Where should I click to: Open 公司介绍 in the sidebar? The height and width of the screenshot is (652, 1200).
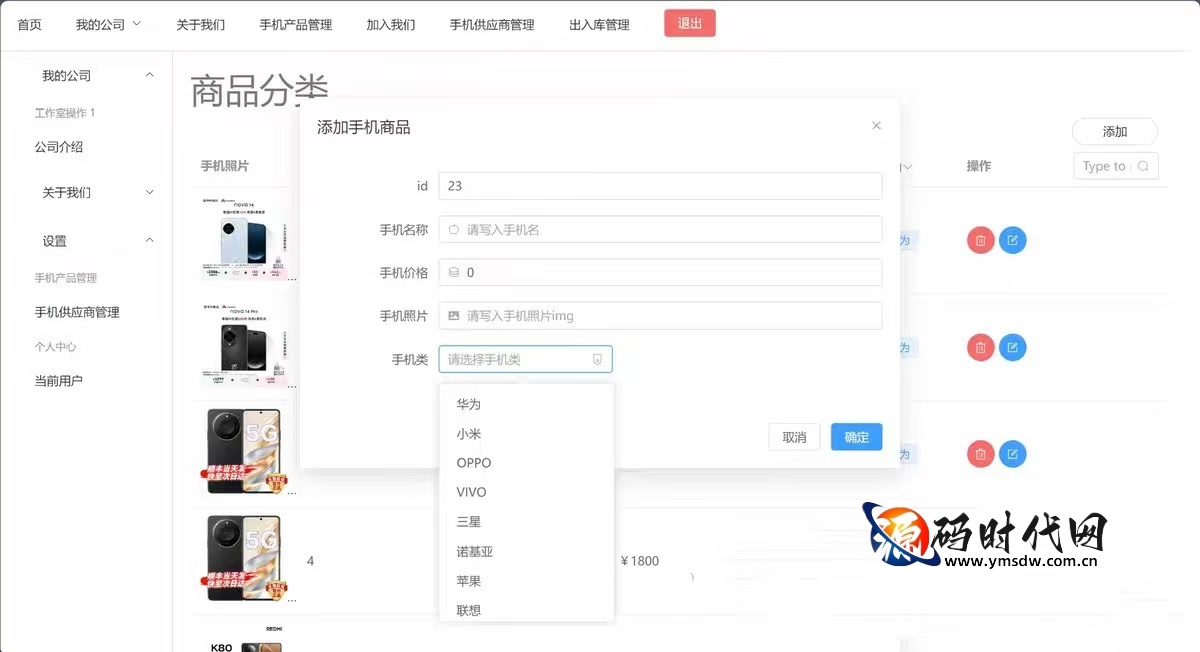(x=59, y=147)
